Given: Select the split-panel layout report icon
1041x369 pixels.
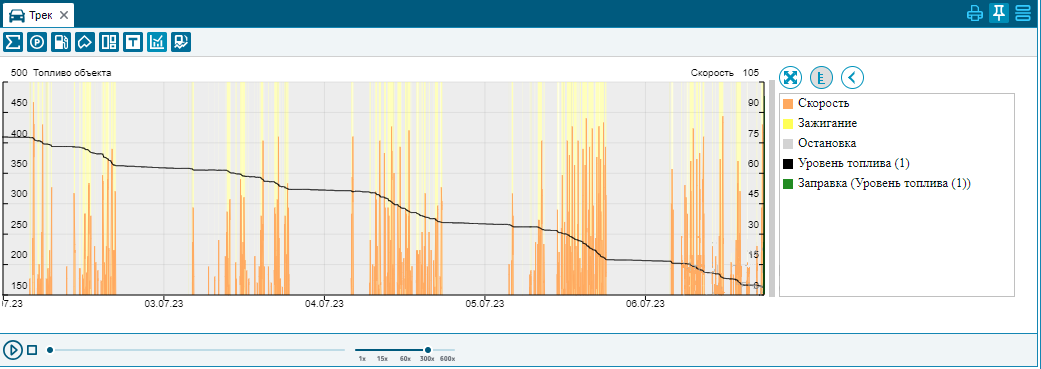Looking at the screenshot, I should point(109,42).
